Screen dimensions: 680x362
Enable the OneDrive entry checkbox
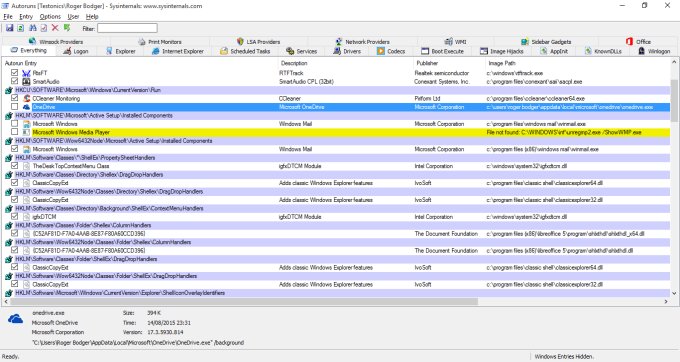(x=14, y=107)
